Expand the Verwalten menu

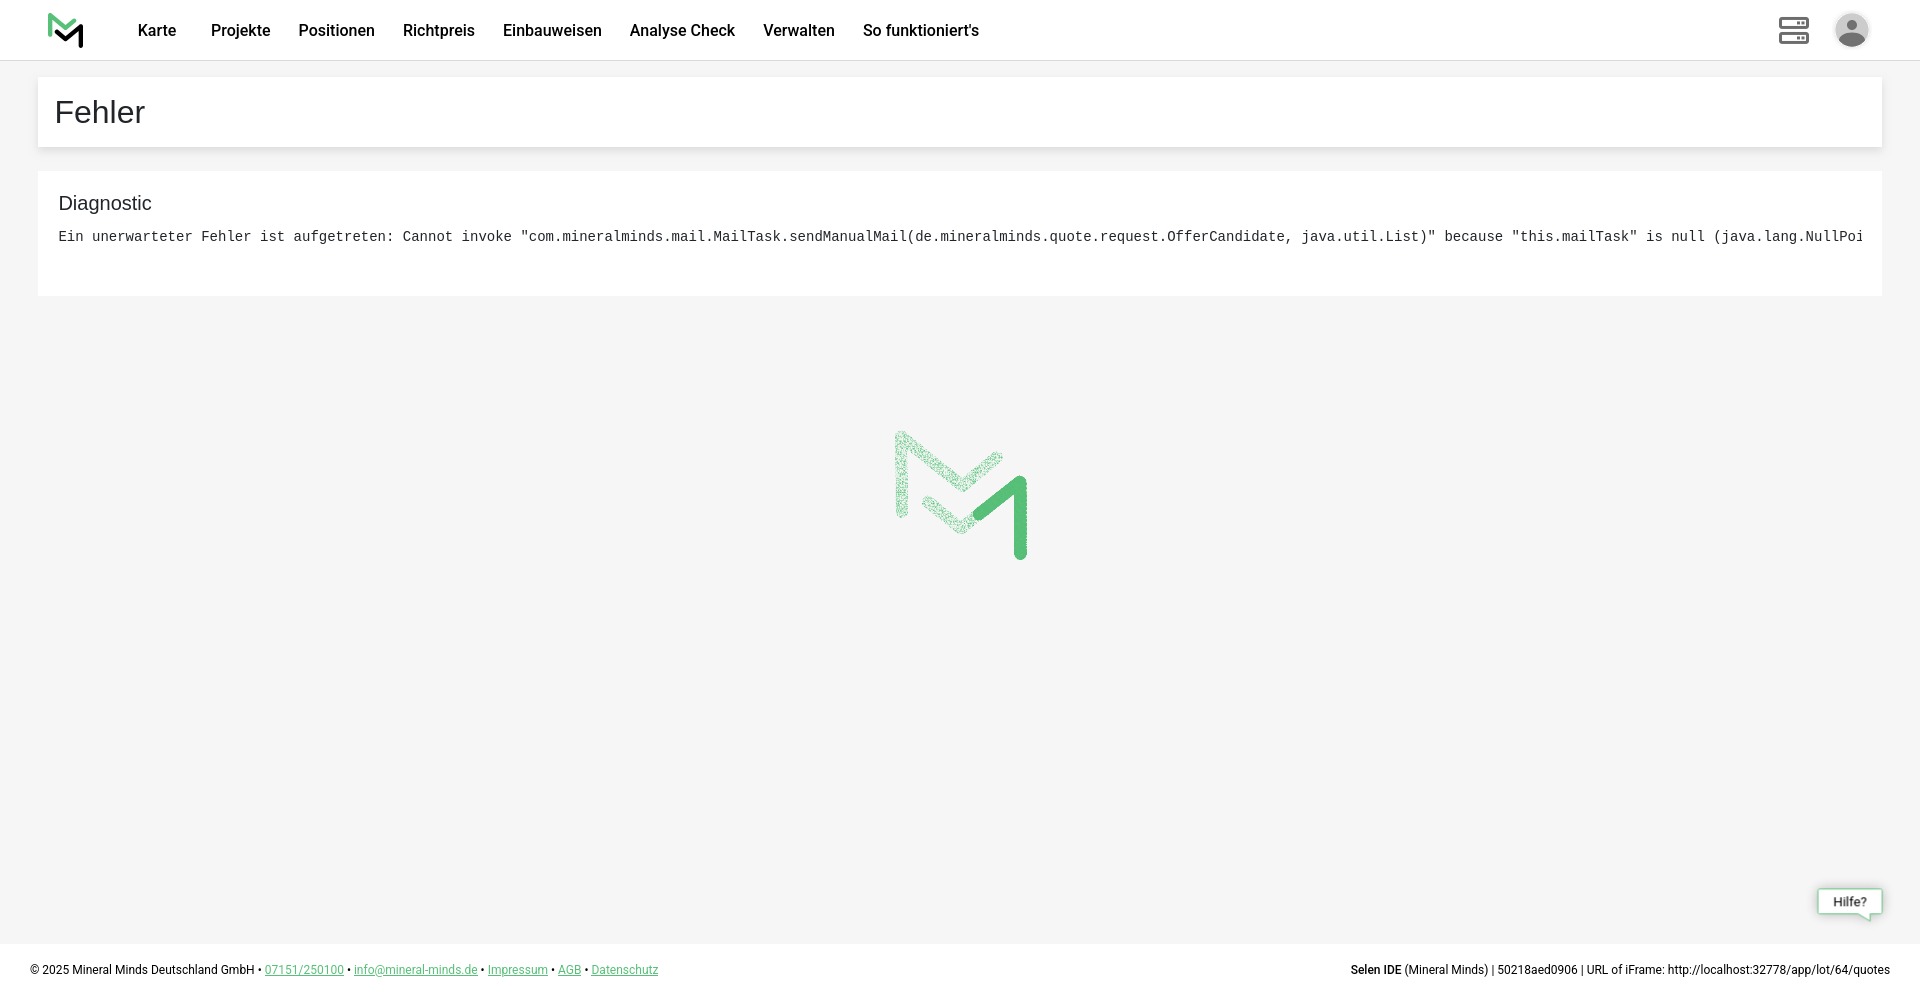point(798,31)
